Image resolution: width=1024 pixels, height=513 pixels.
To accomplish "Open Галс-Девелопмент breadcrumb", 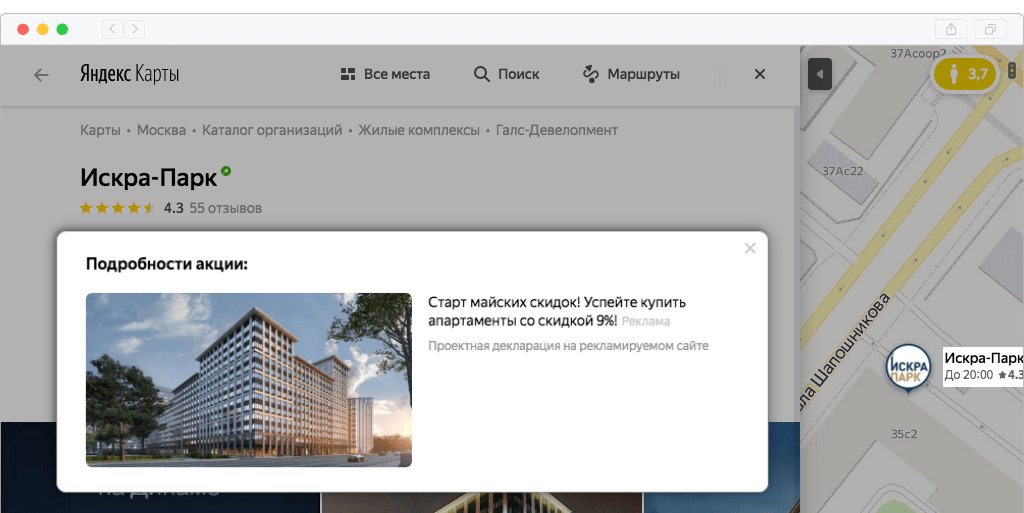I will pos(556,130).
